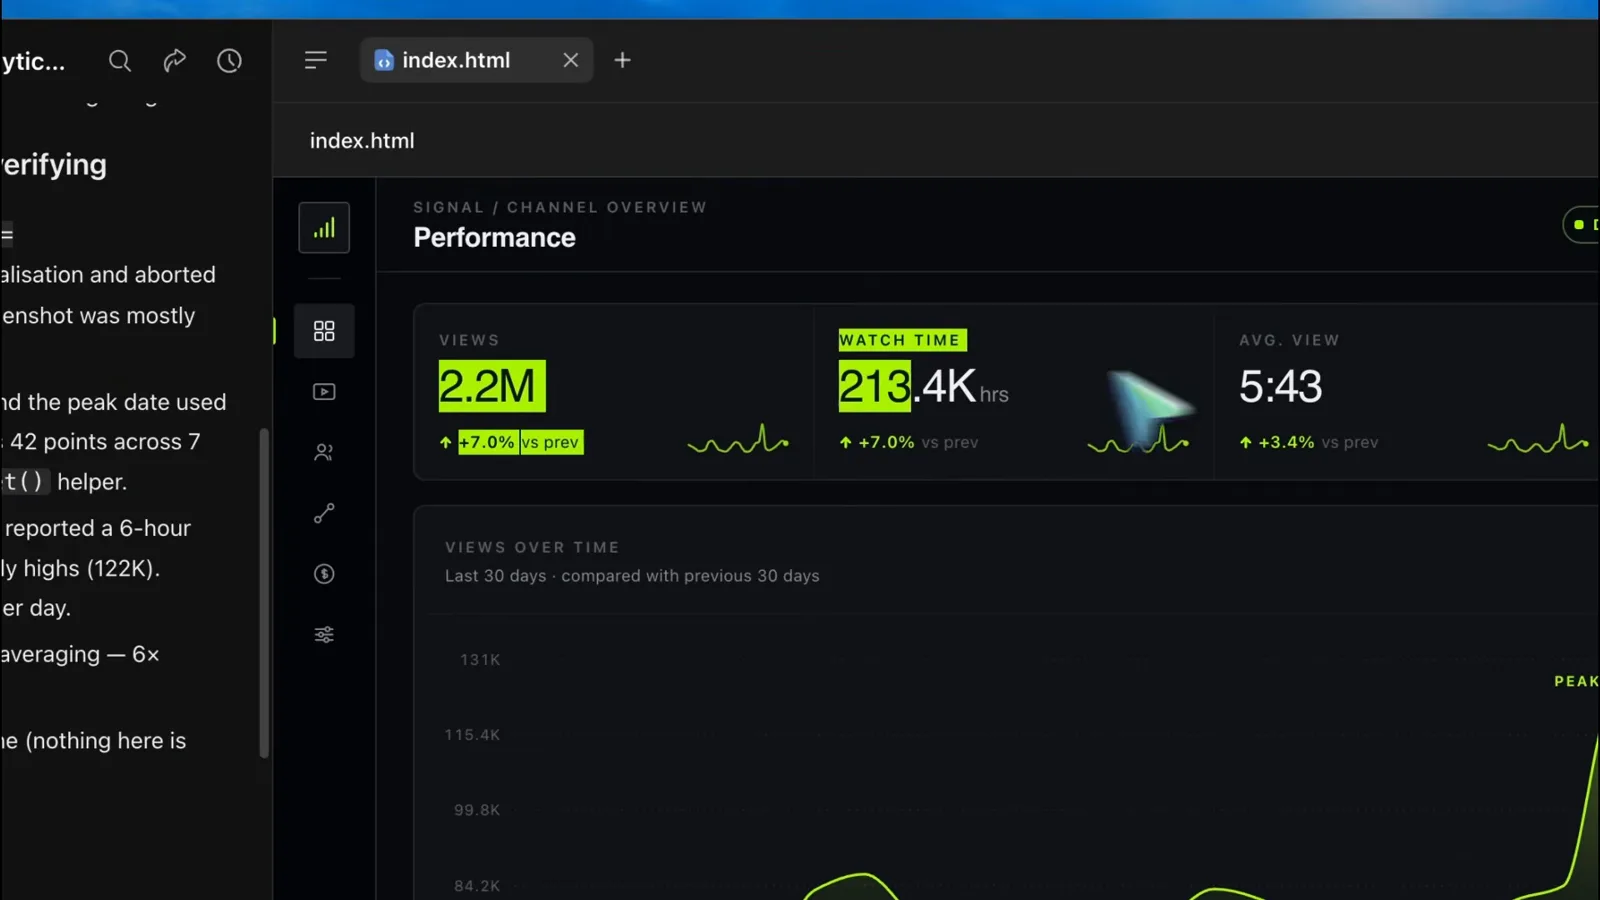
Task: Click the search icon in left panel header
Action: 120,61
